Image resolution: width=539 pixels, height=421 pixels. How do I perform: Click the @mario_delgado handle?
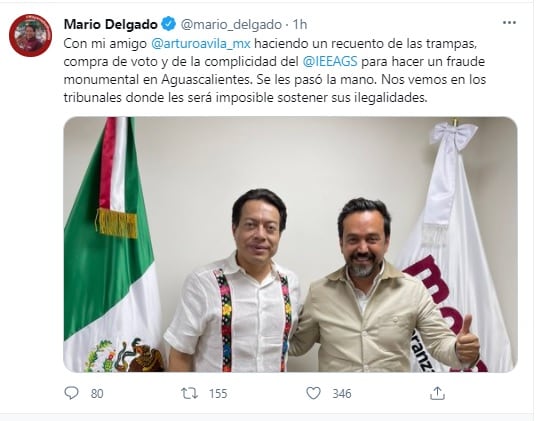click(x=231, y=24)
